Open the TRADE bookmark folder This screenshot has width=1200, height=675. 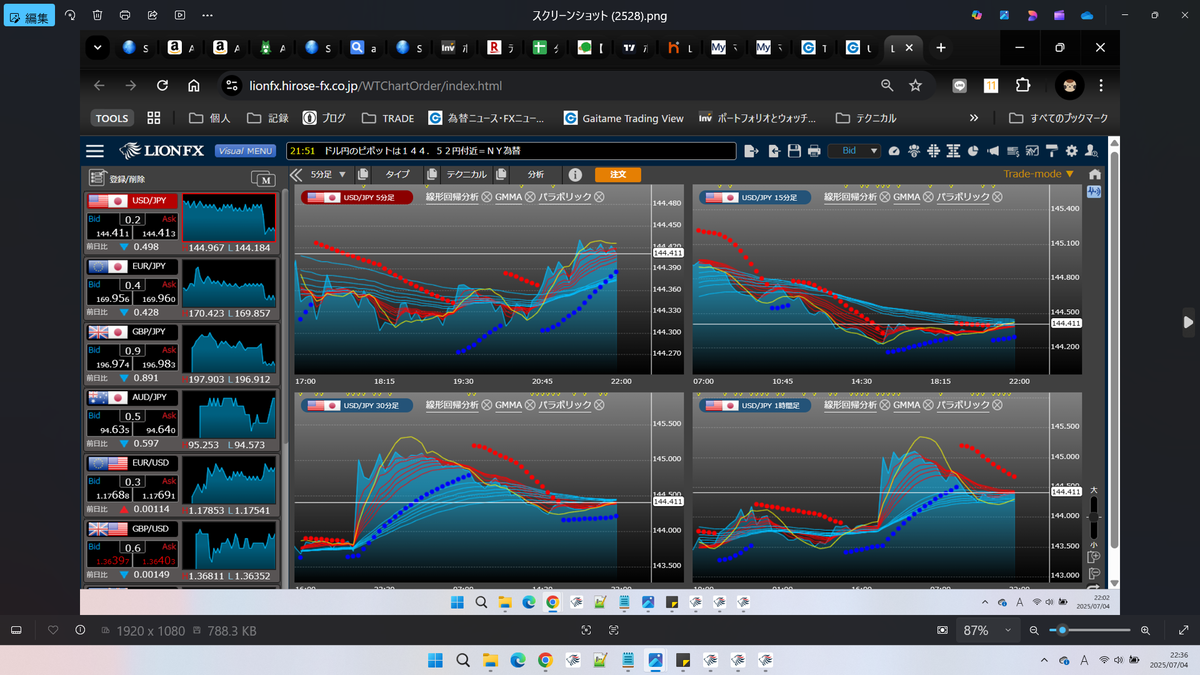387,118
